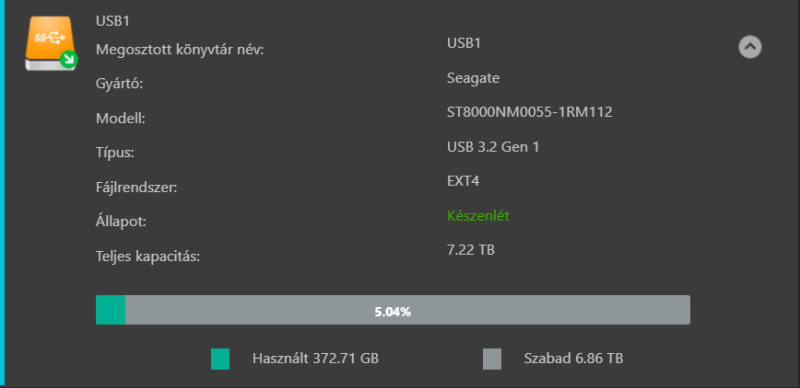Click the Szabad 6.86 TB label
Screen dimensions: 800x388
pyautogui.click(x=573, y=358)
